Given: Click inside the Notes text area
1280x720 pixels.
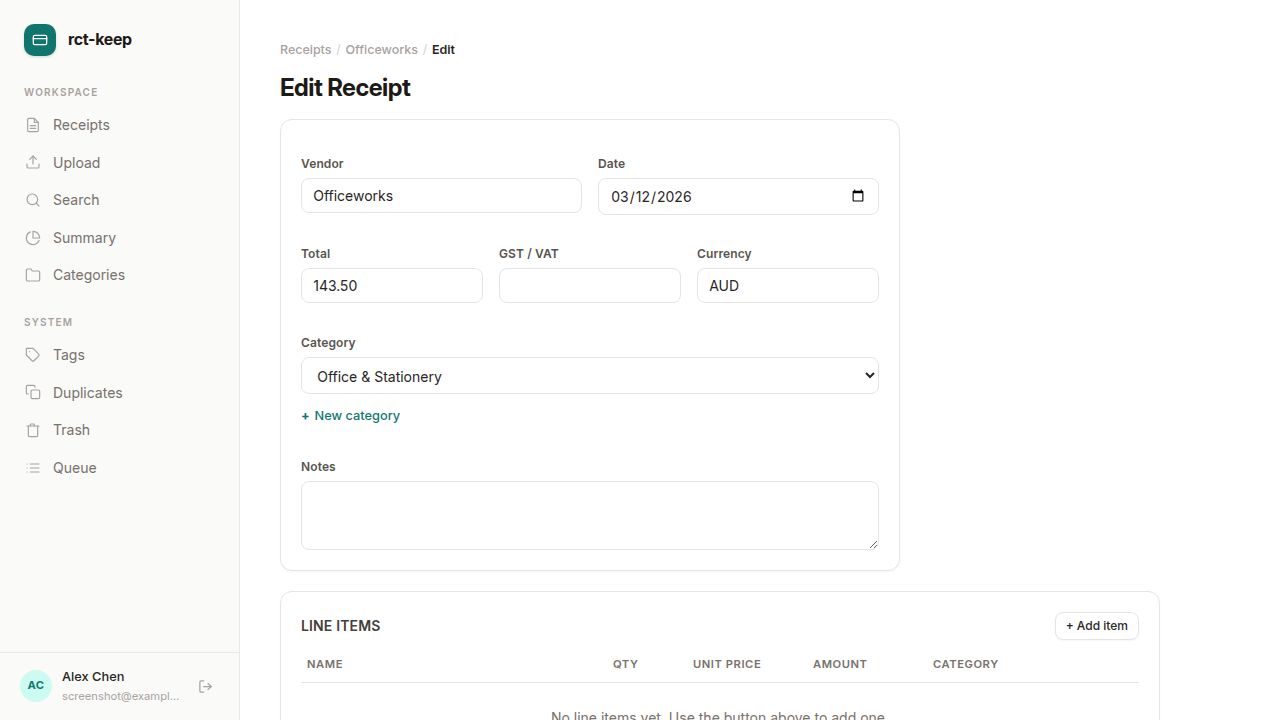Looking at the screenshot, I should (589, 515).
